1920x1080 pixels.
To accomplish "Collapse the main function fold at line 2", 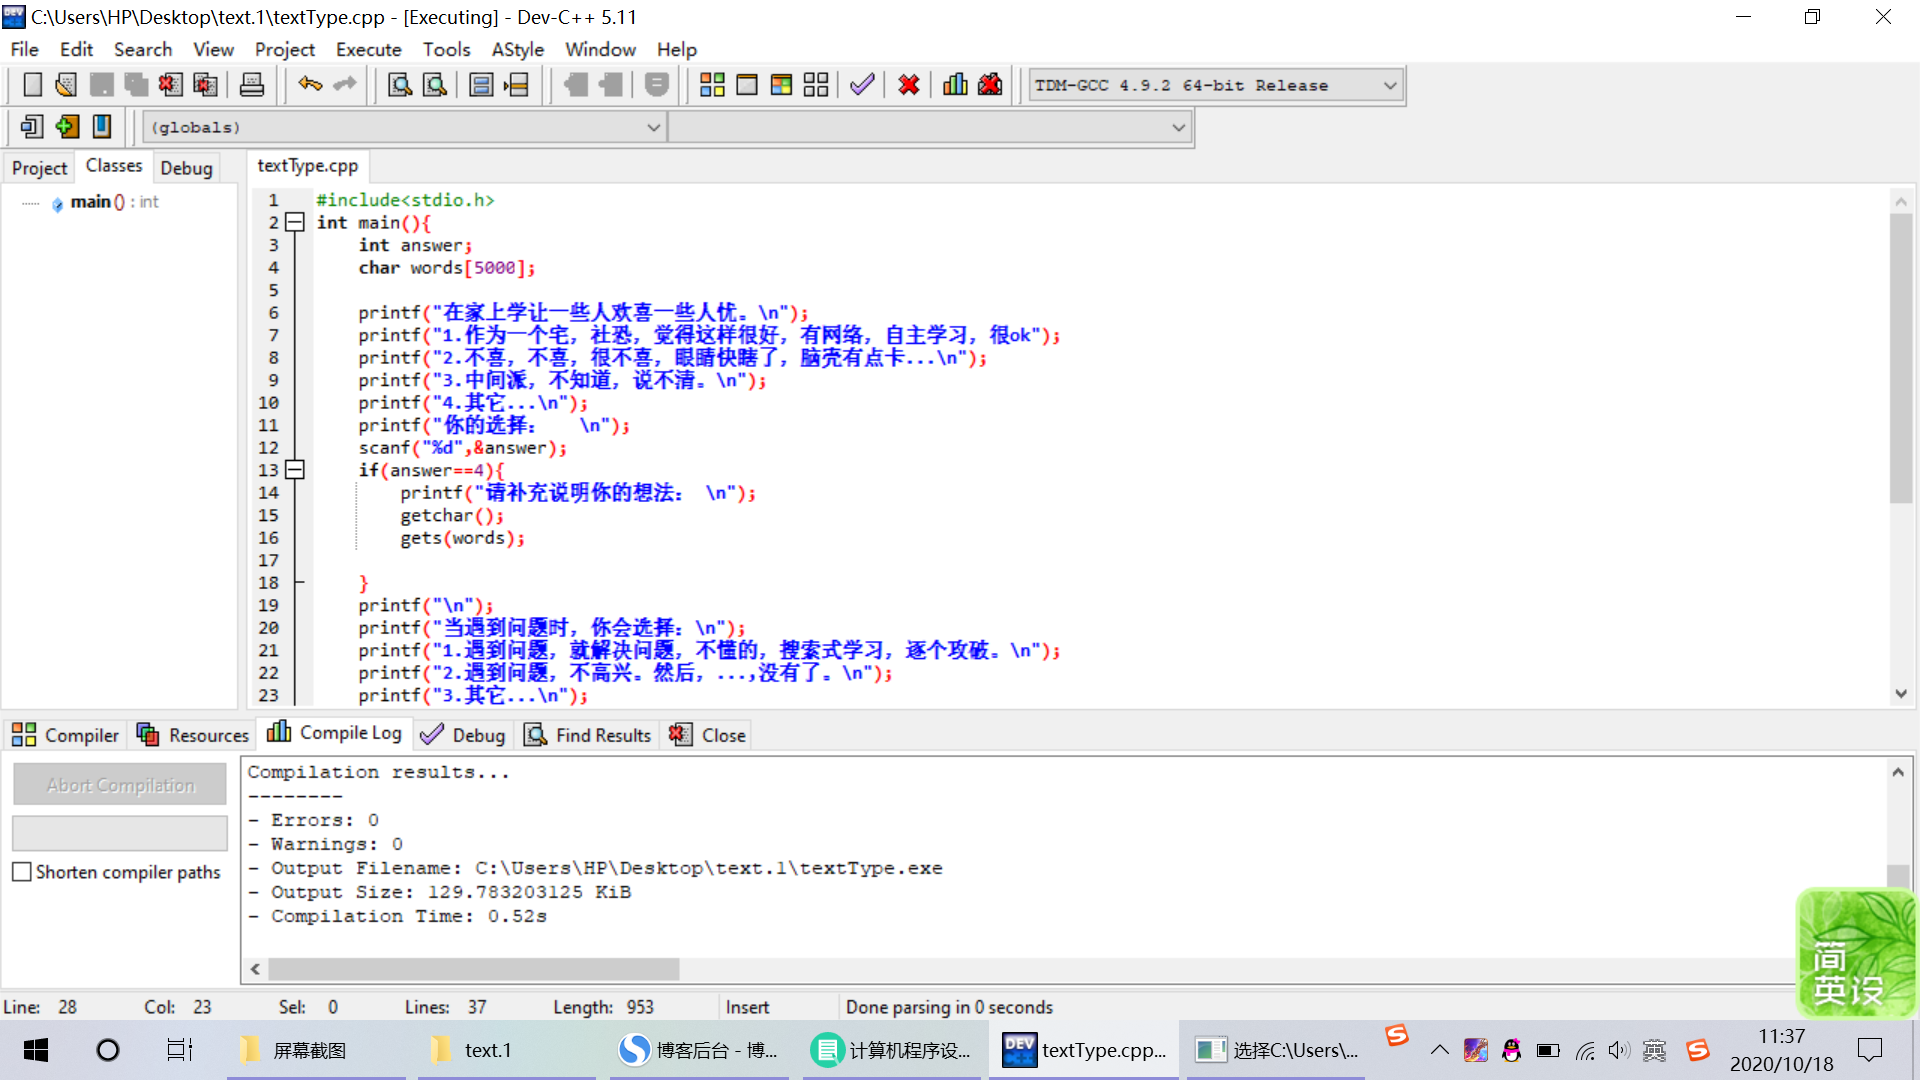I will [x=295, y=222].
